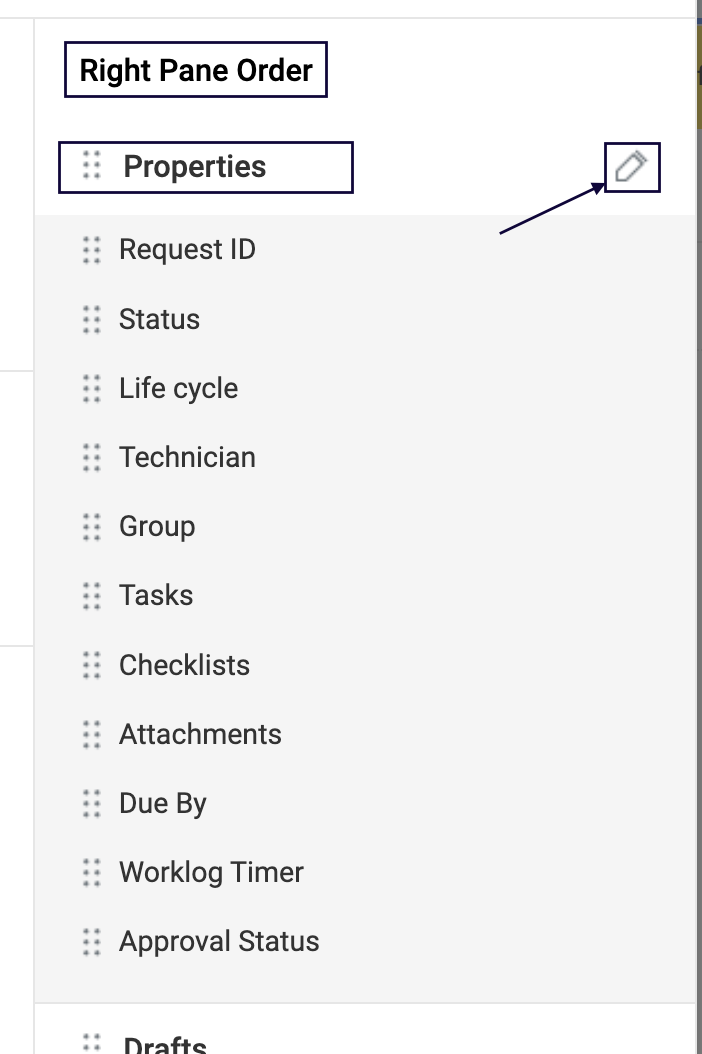Select the Life cycle property item
This screenshot has width=702, height=1054.
tap(178, 388)
